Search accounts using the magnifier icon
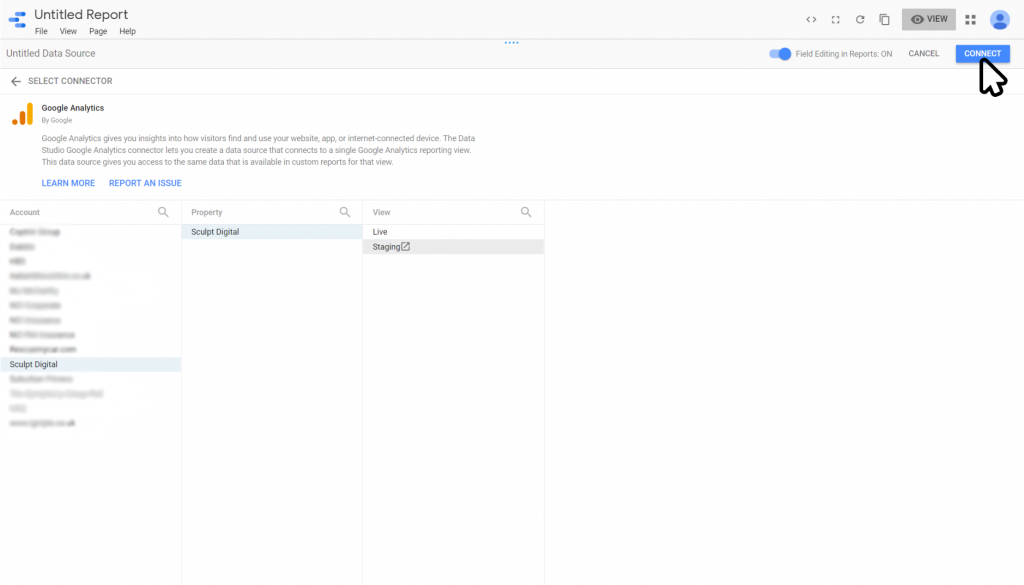Viewport: 1024px width, 585px height. [x=163, y=212]
